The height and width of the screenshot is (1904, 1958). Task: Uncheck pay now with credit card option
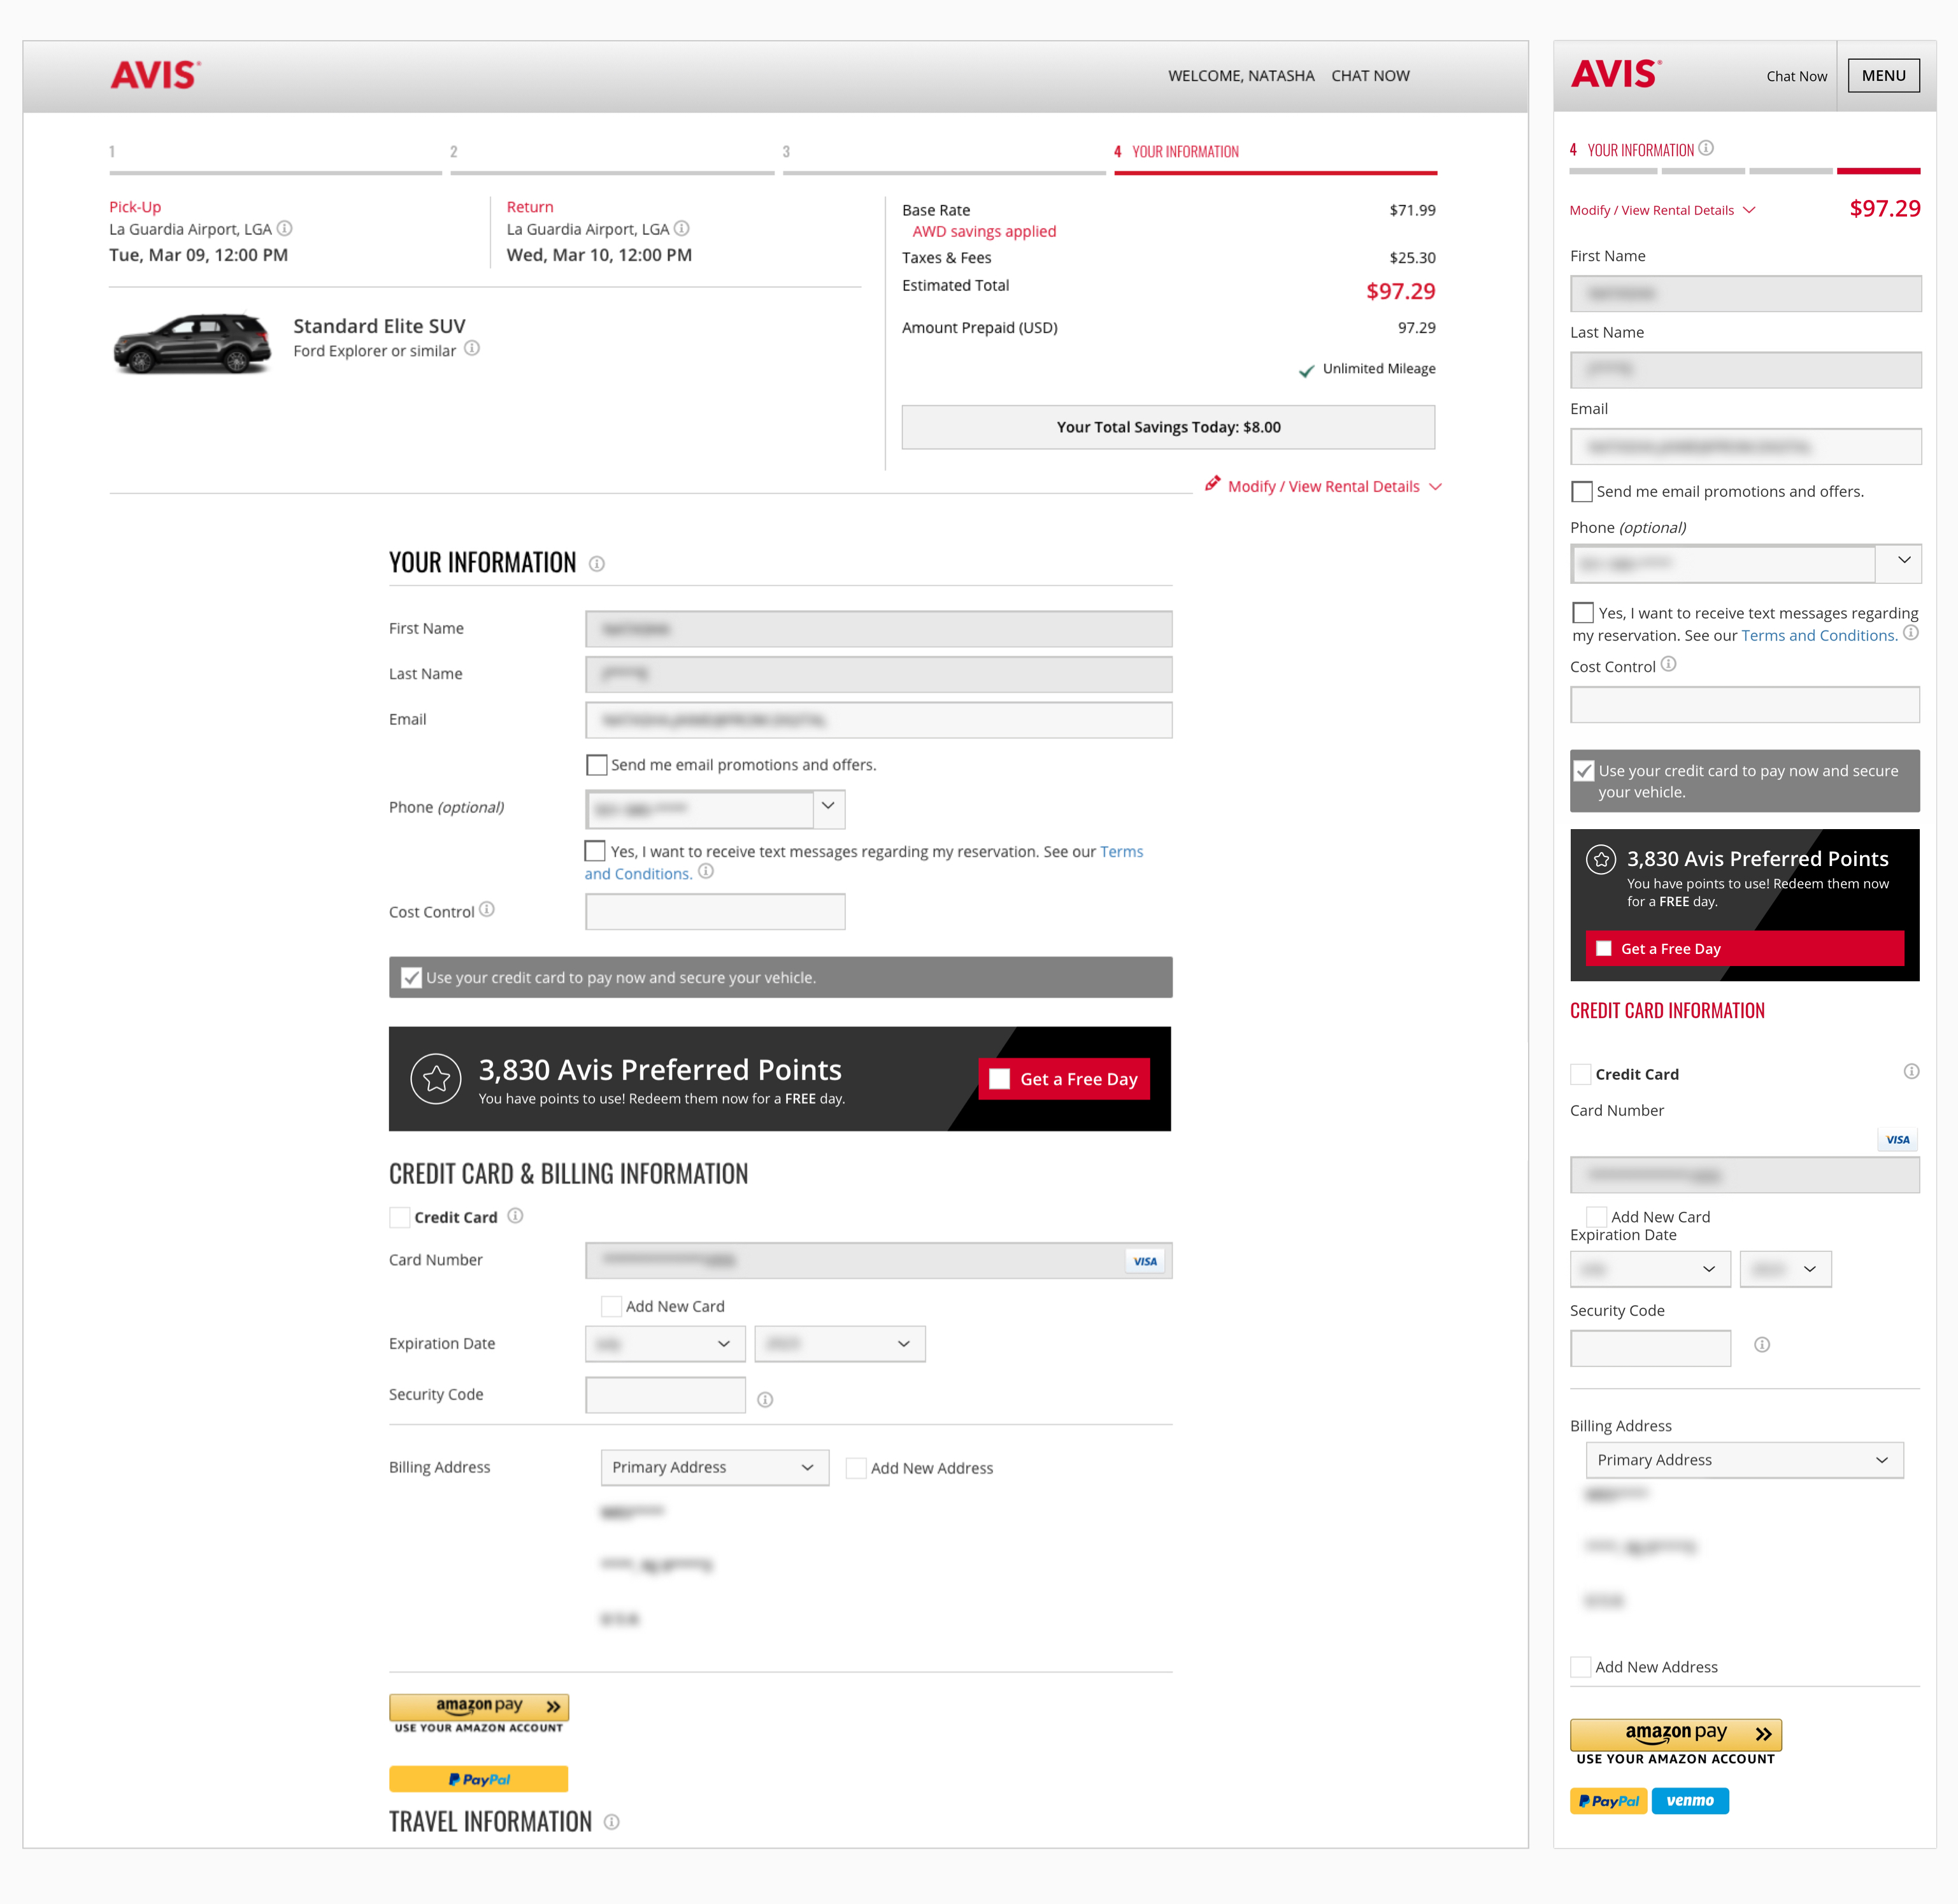click(411, 978)
